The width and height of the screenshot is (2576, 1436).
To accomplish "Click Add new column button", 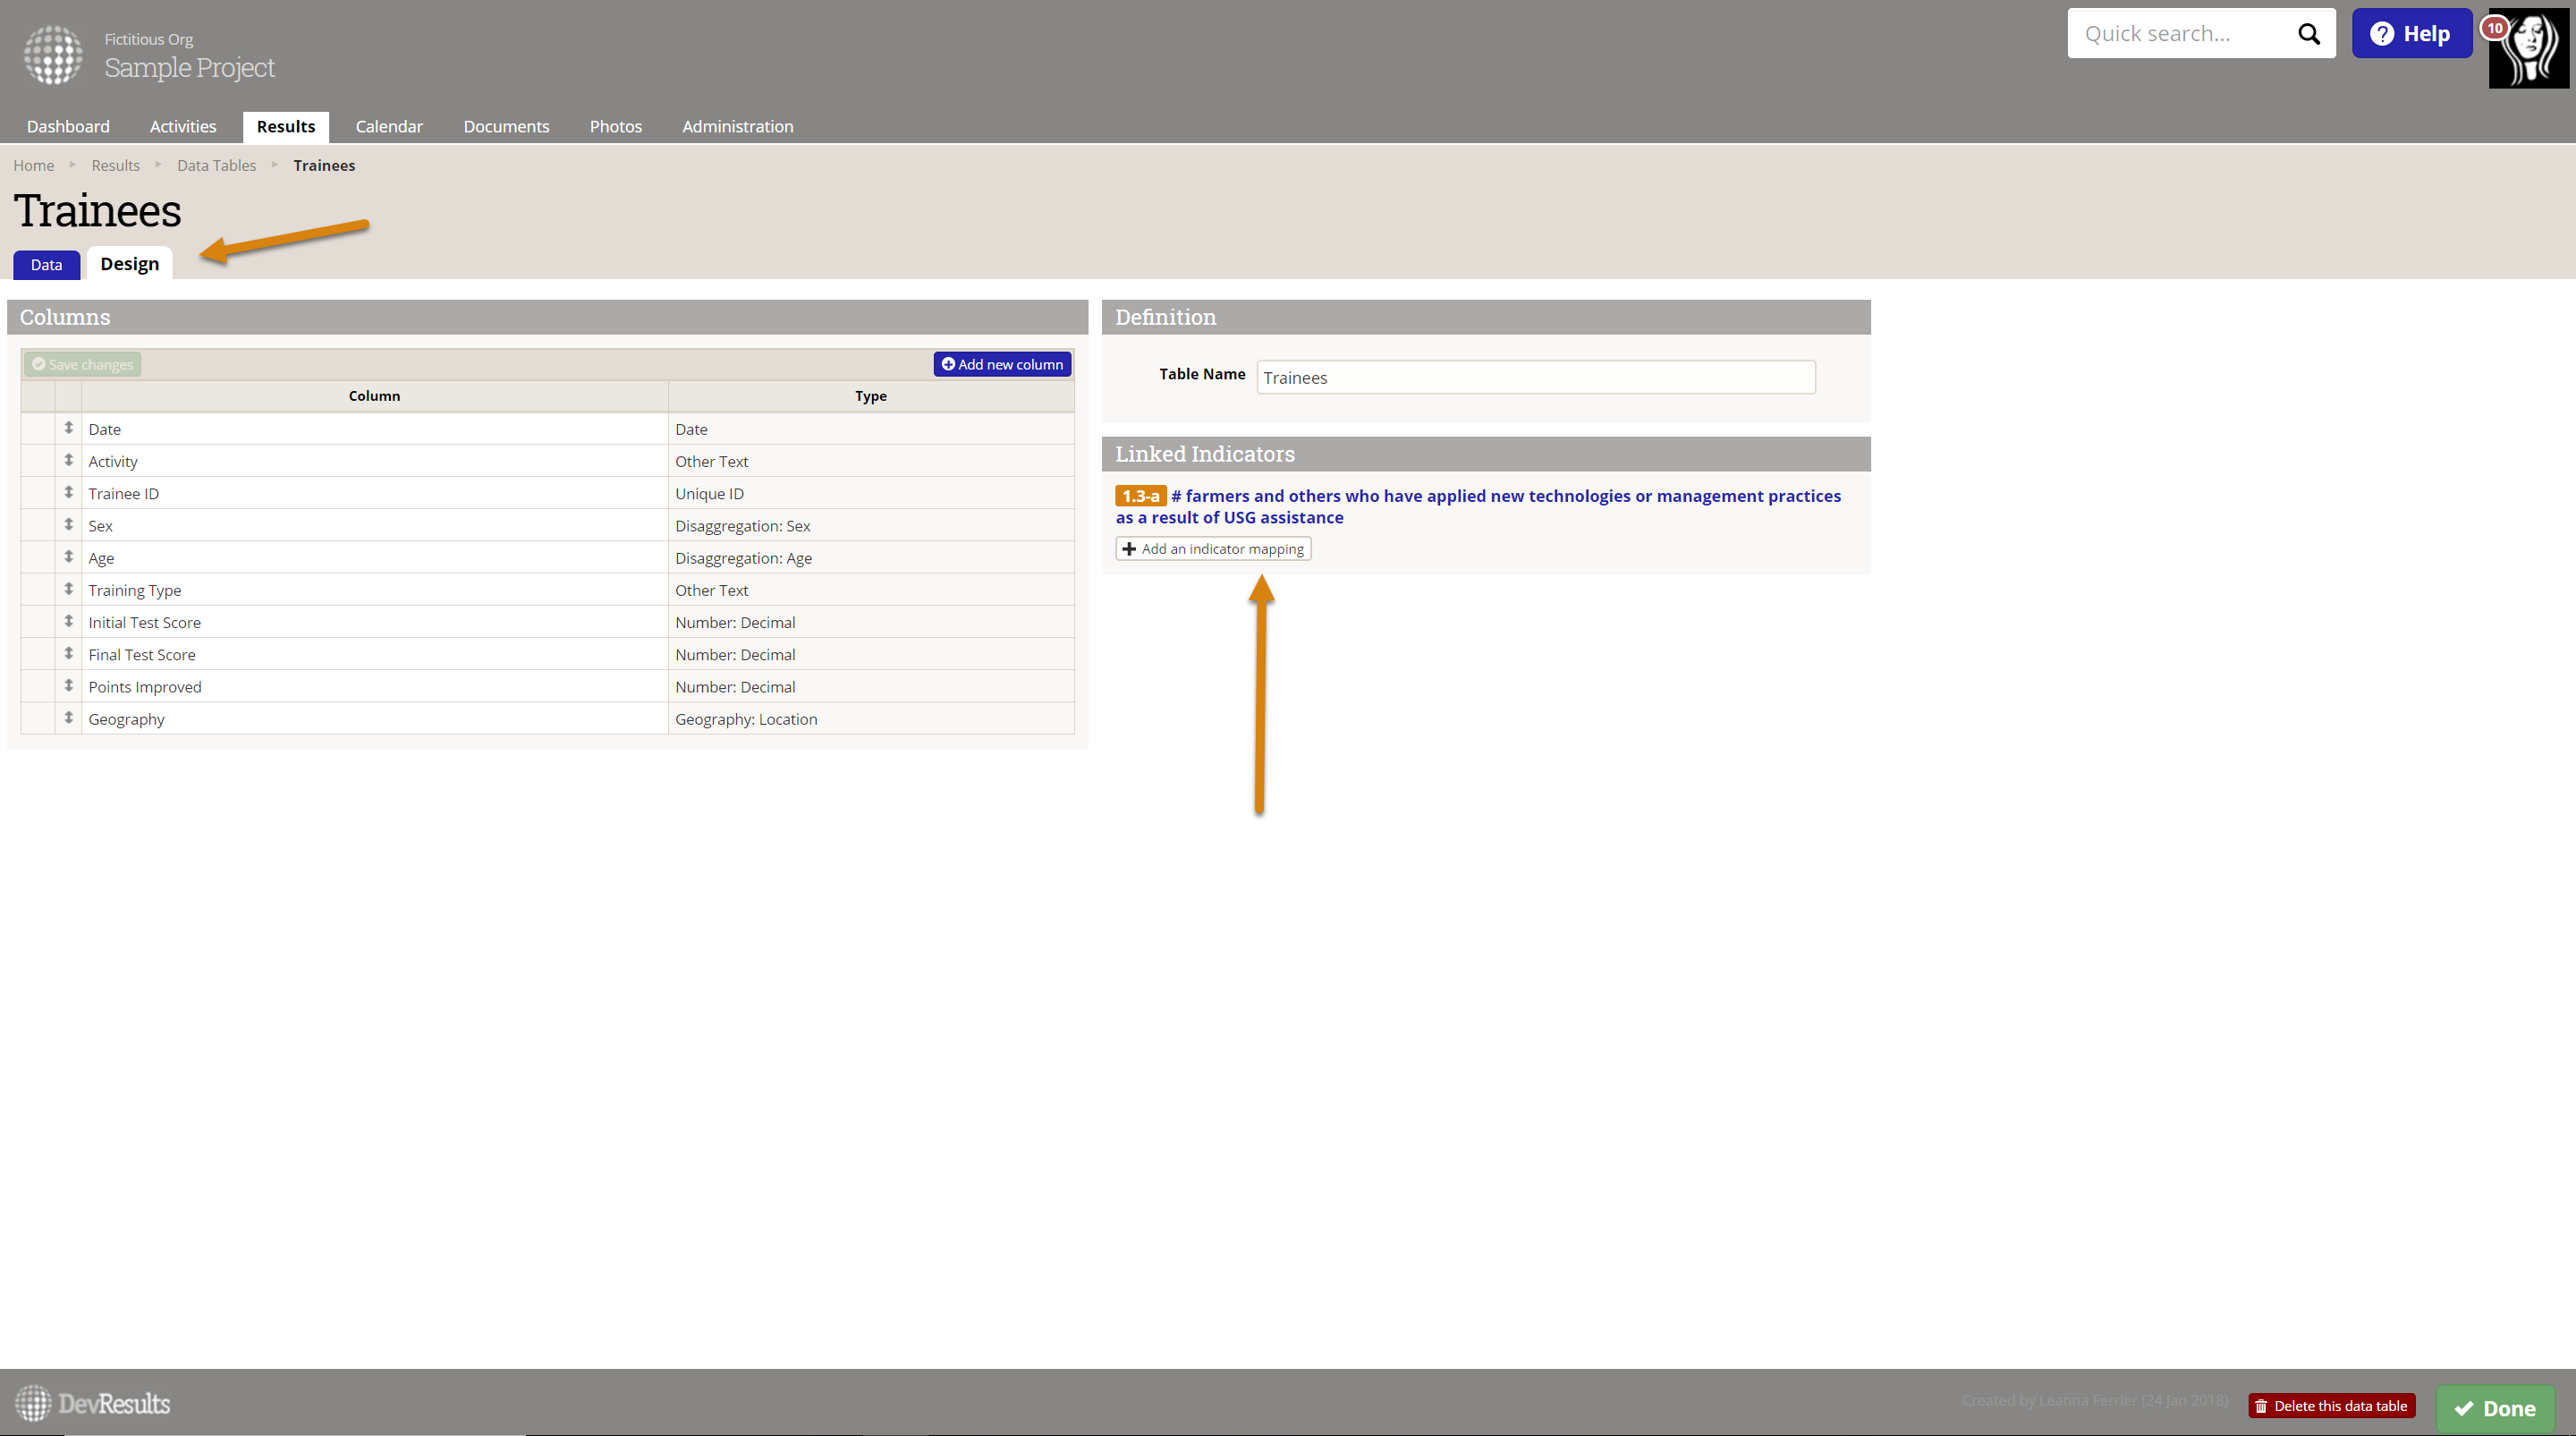I will pos(1002,364).
